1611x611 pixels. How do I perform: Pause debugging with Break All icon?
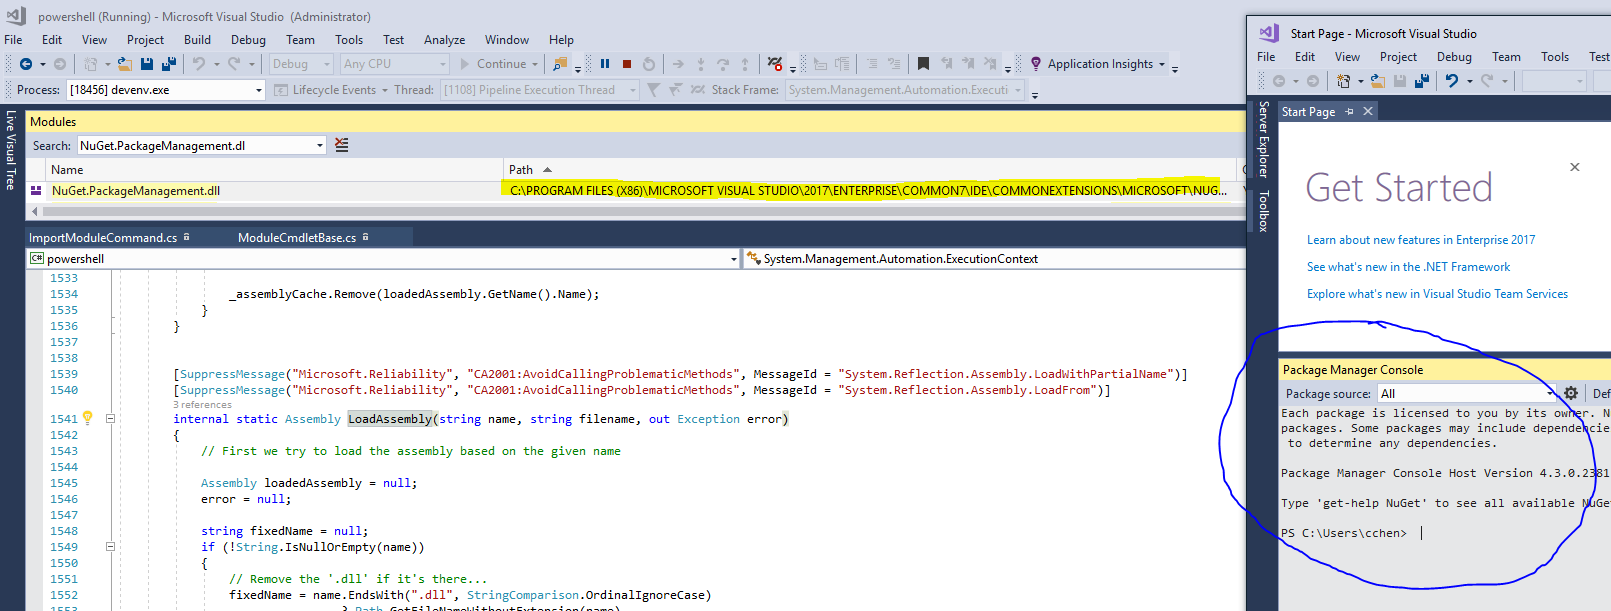pyautogui.click(x=605, y=64)
